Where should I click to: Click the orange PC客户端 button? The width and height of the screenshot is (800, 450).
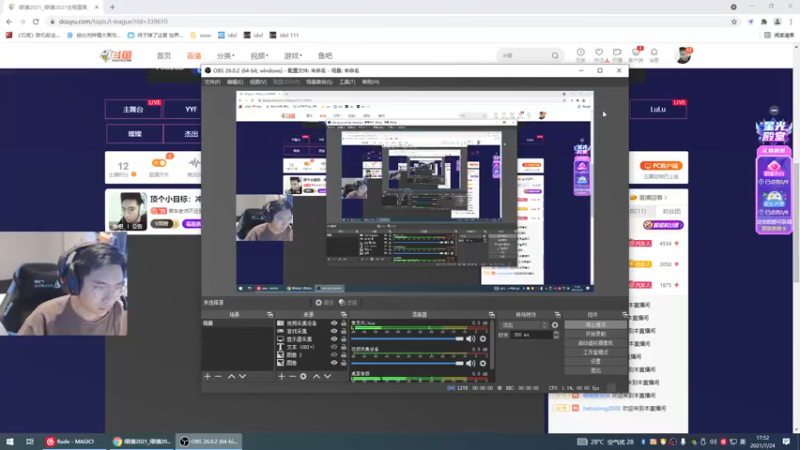(x=661, y=166)
